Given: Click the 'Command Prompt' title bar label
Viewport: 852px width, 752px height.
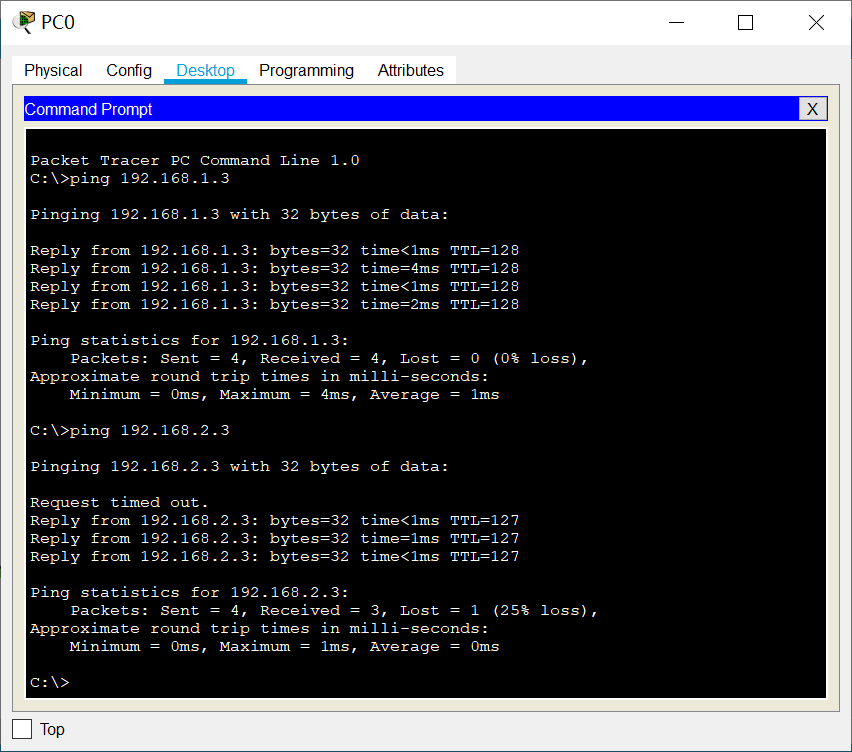Looking at the screenshot, I should pyautogui.click(x=89, y=109).
